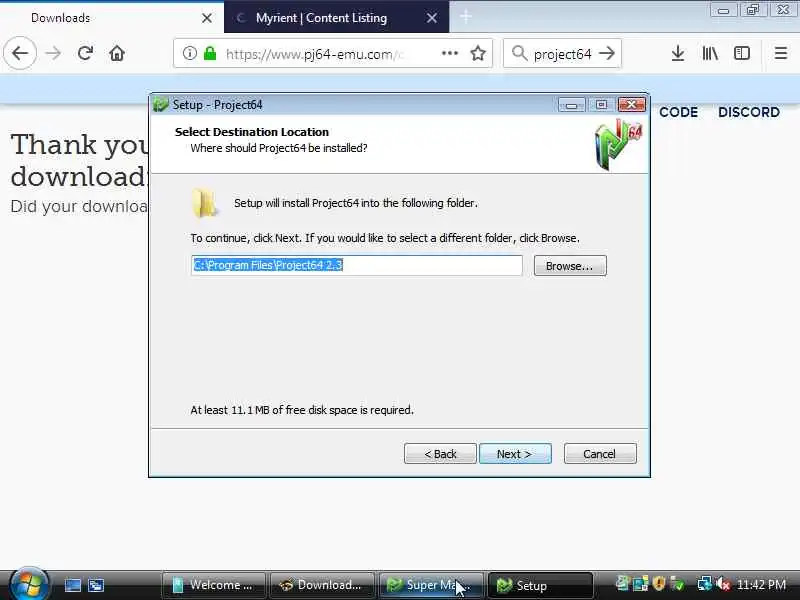800x600 pixels.
Task: Click the green padlock security icon
Action: (x=210, y=53)
